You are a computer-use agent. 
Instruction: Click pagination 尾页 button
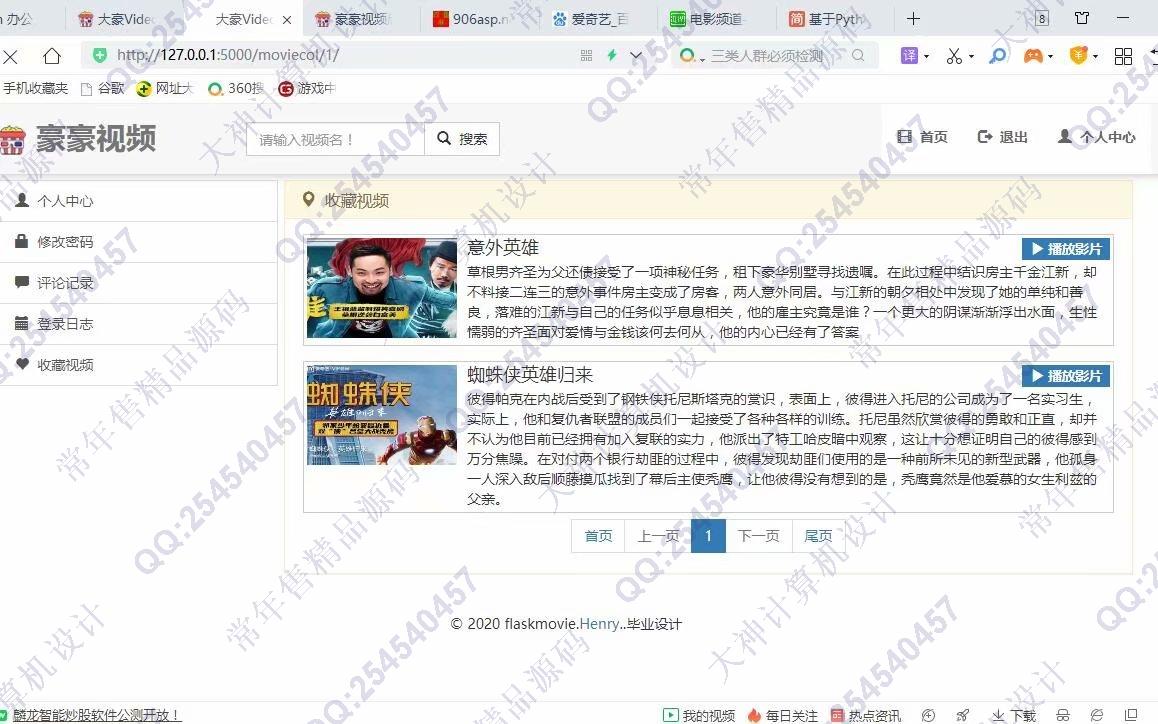point(818,536)
